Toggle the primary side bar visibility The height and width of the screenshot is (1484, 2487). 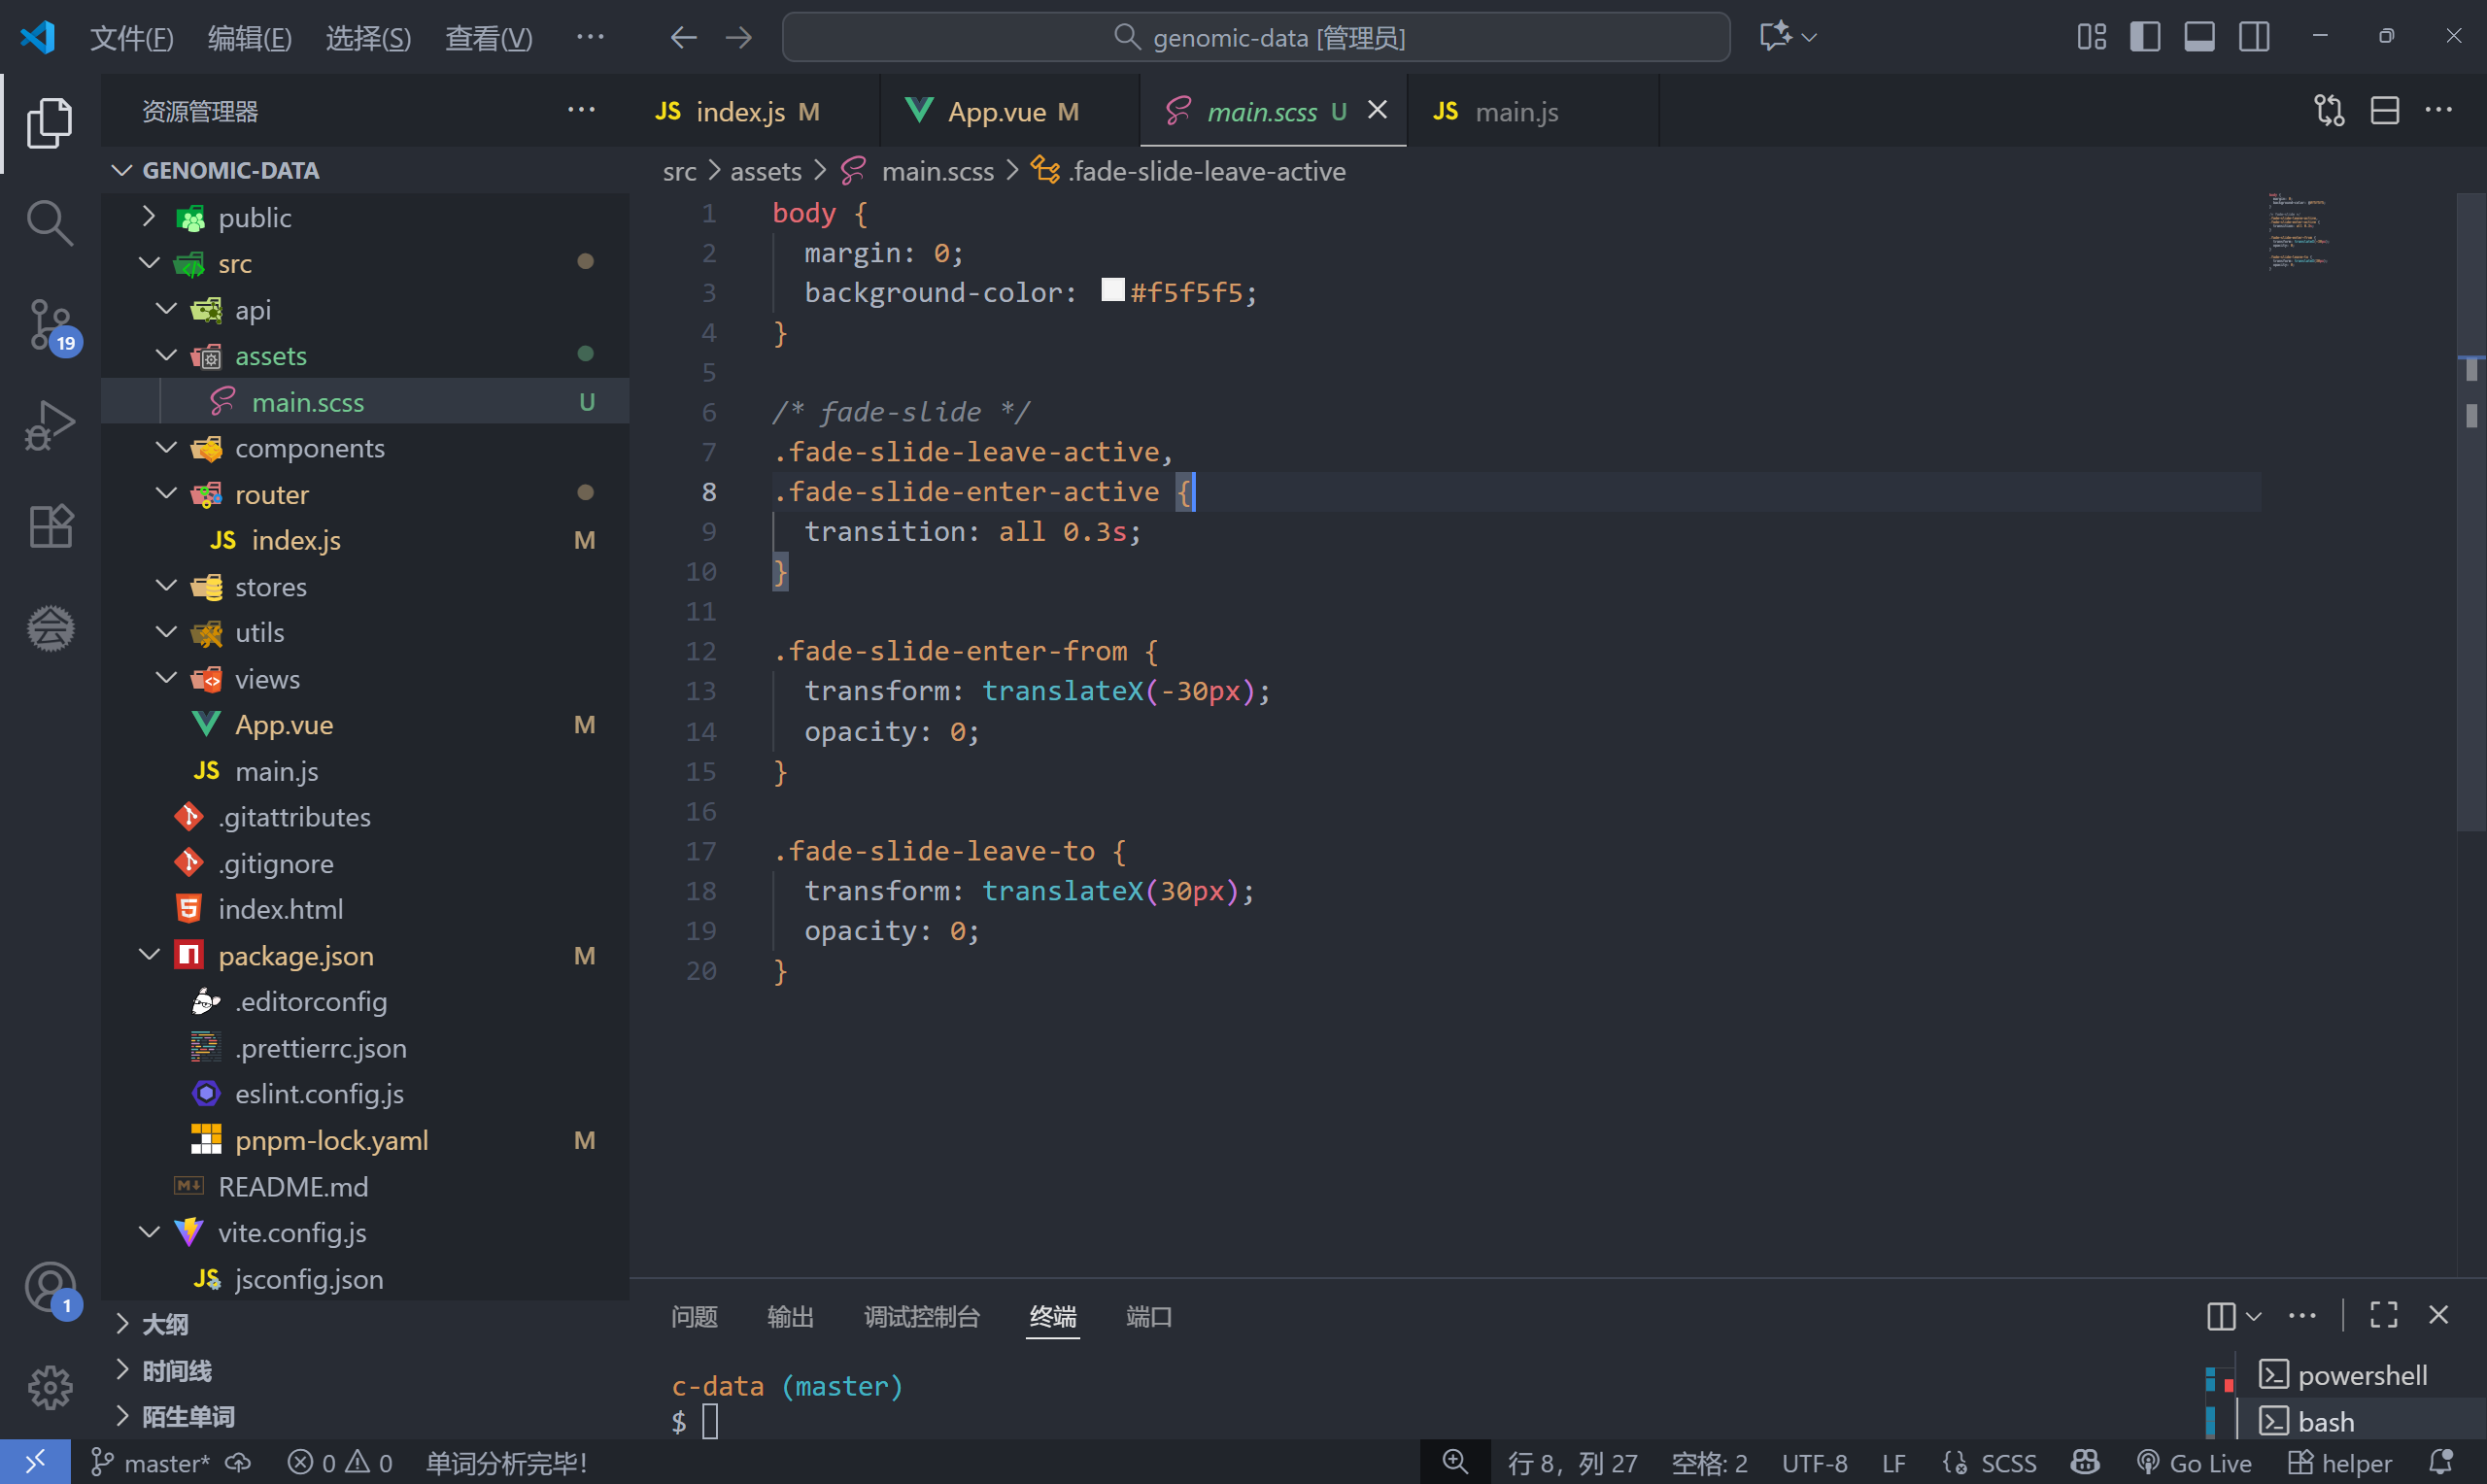[x=2144, y=37]
